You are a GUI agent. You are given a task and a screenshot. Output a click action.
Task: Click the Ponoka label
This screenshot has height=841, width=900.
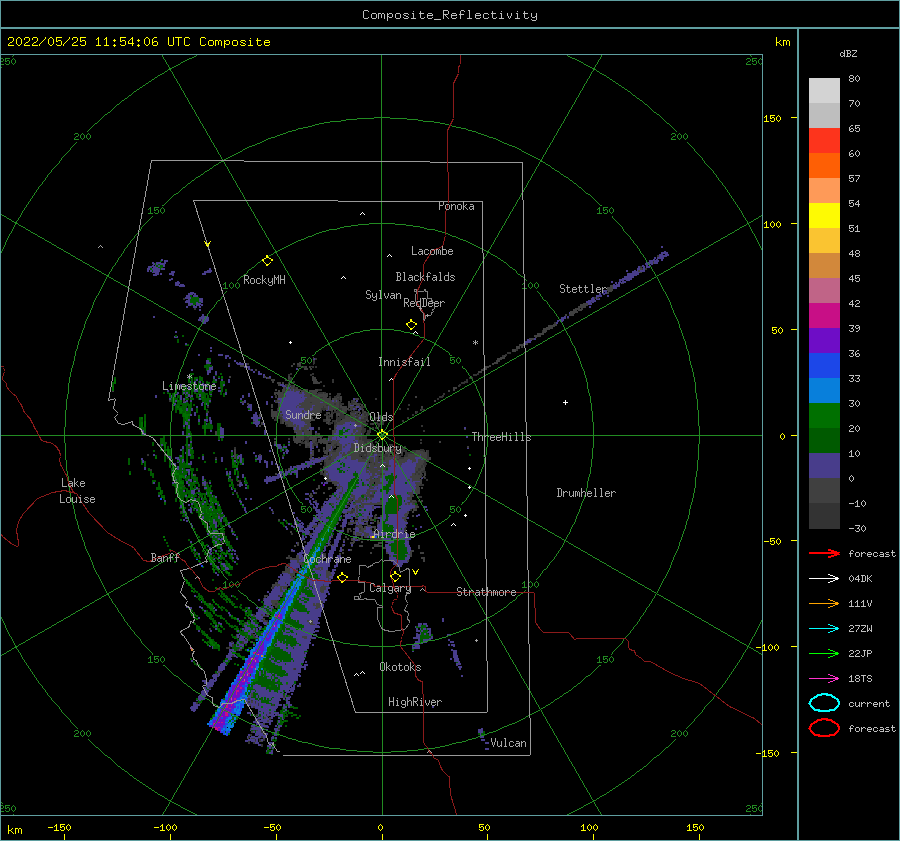(456, 206)
